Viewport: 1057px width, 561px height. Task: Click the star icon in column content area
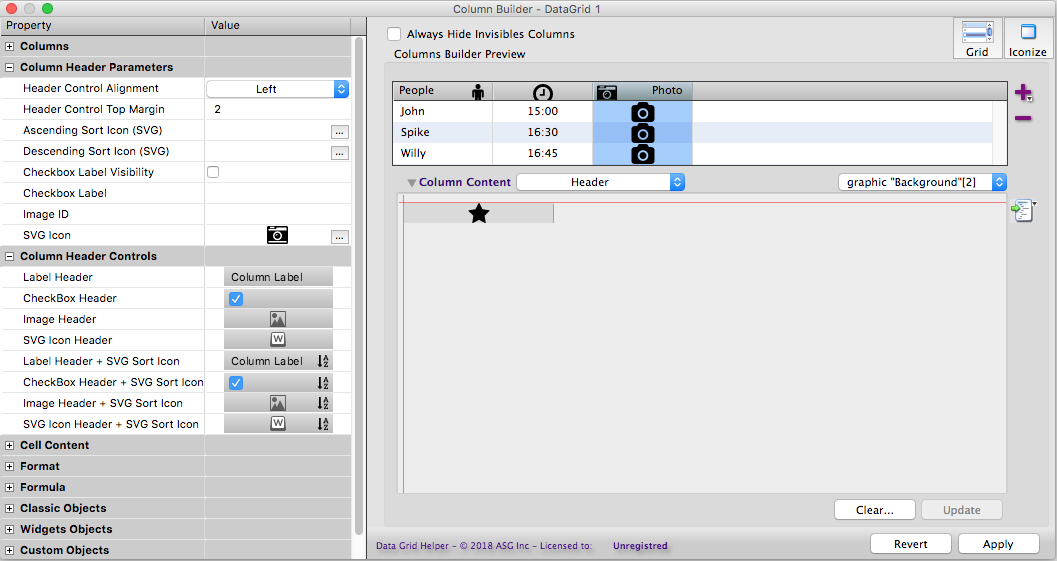[479, 213]
